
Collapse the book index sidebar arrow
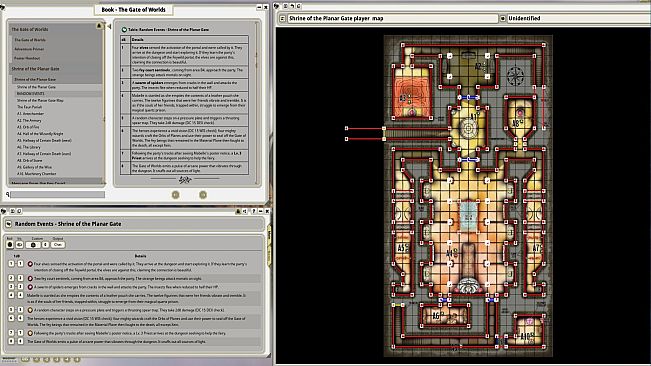(109, 27)
